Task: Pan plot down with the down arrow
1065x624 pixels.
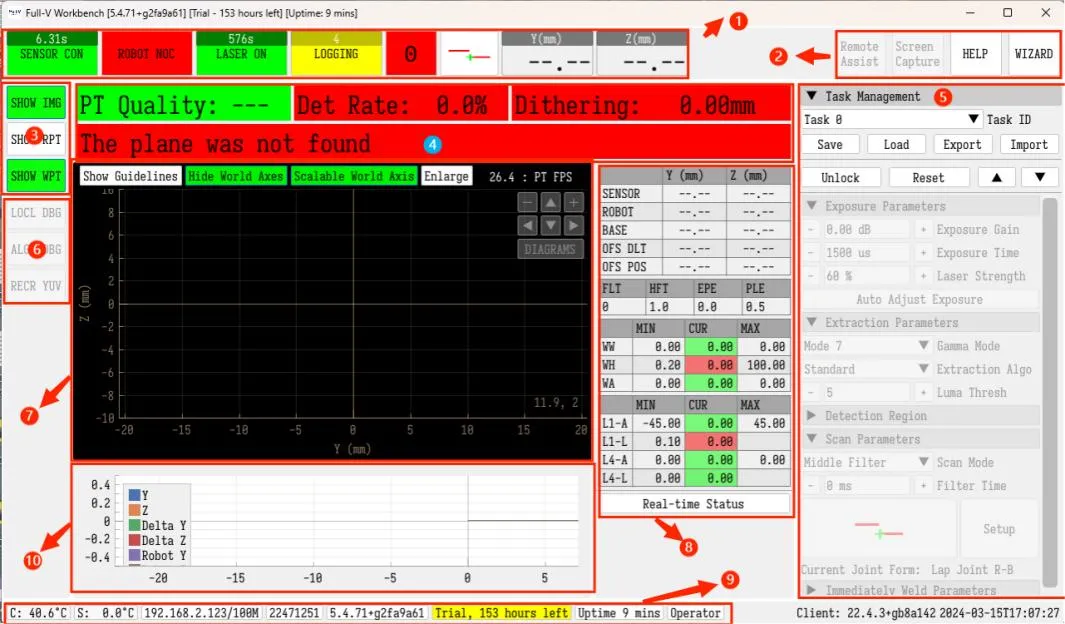Action: click(551, 225)
